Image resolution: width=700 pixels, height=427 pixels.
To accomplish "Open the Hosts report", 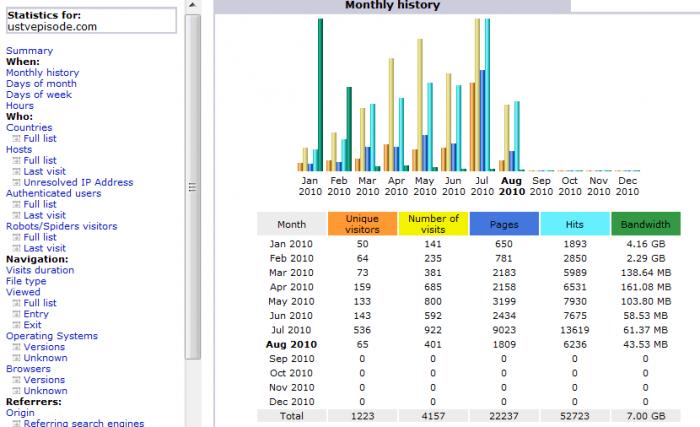I will (x=19, y=149).
